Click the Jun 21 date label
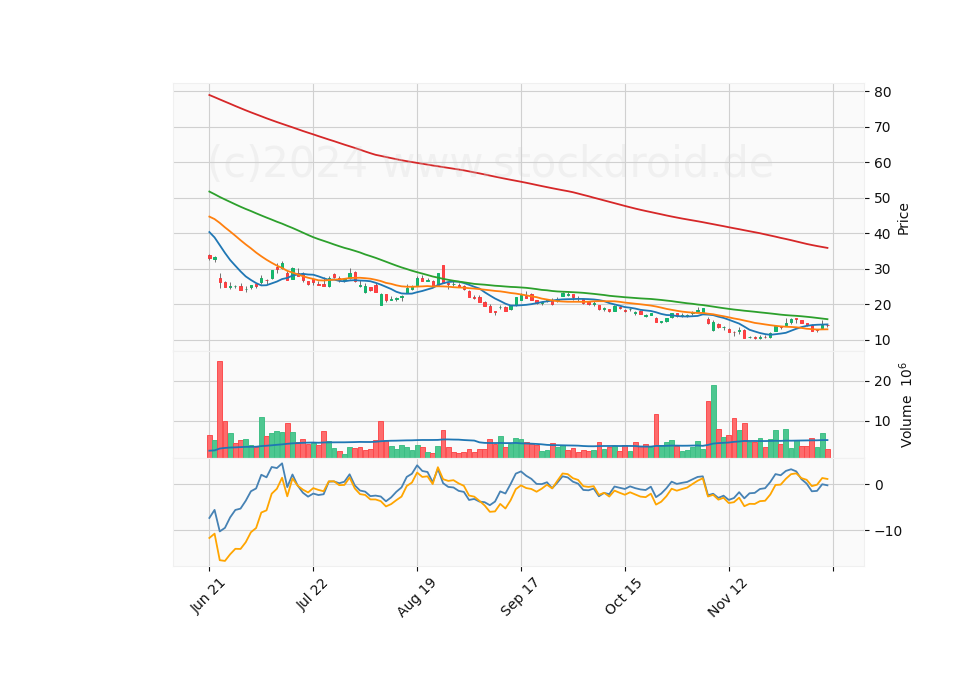The width and height of the screenshot is (960, 690). (208, 596)
